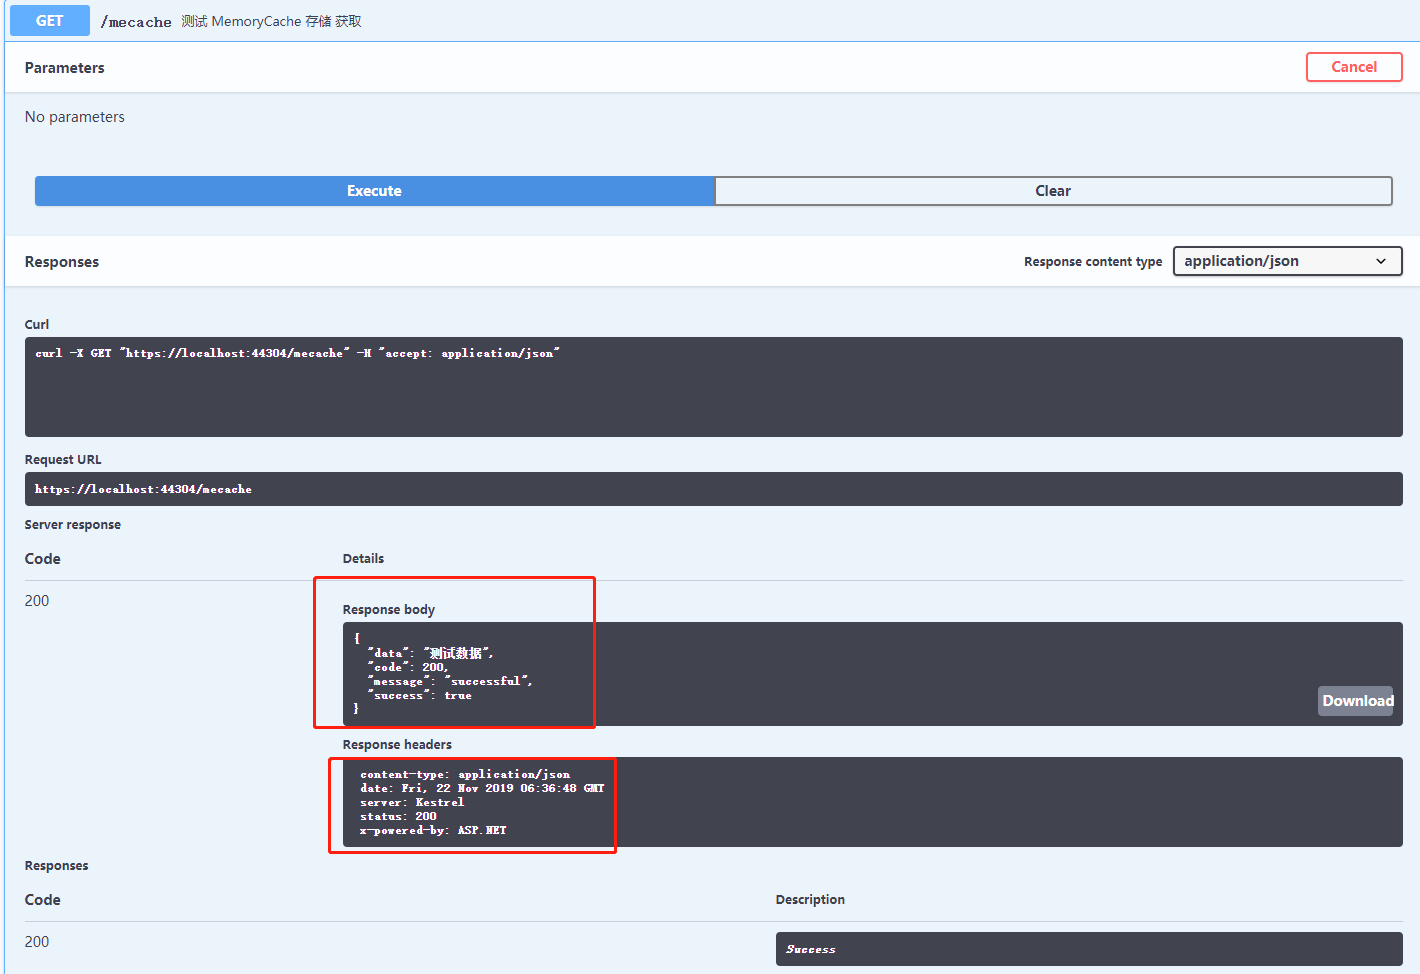Screen dimensions: 1420x974
Task: Click the 200 code beside Success description
Action: click(x=37, y=942)
